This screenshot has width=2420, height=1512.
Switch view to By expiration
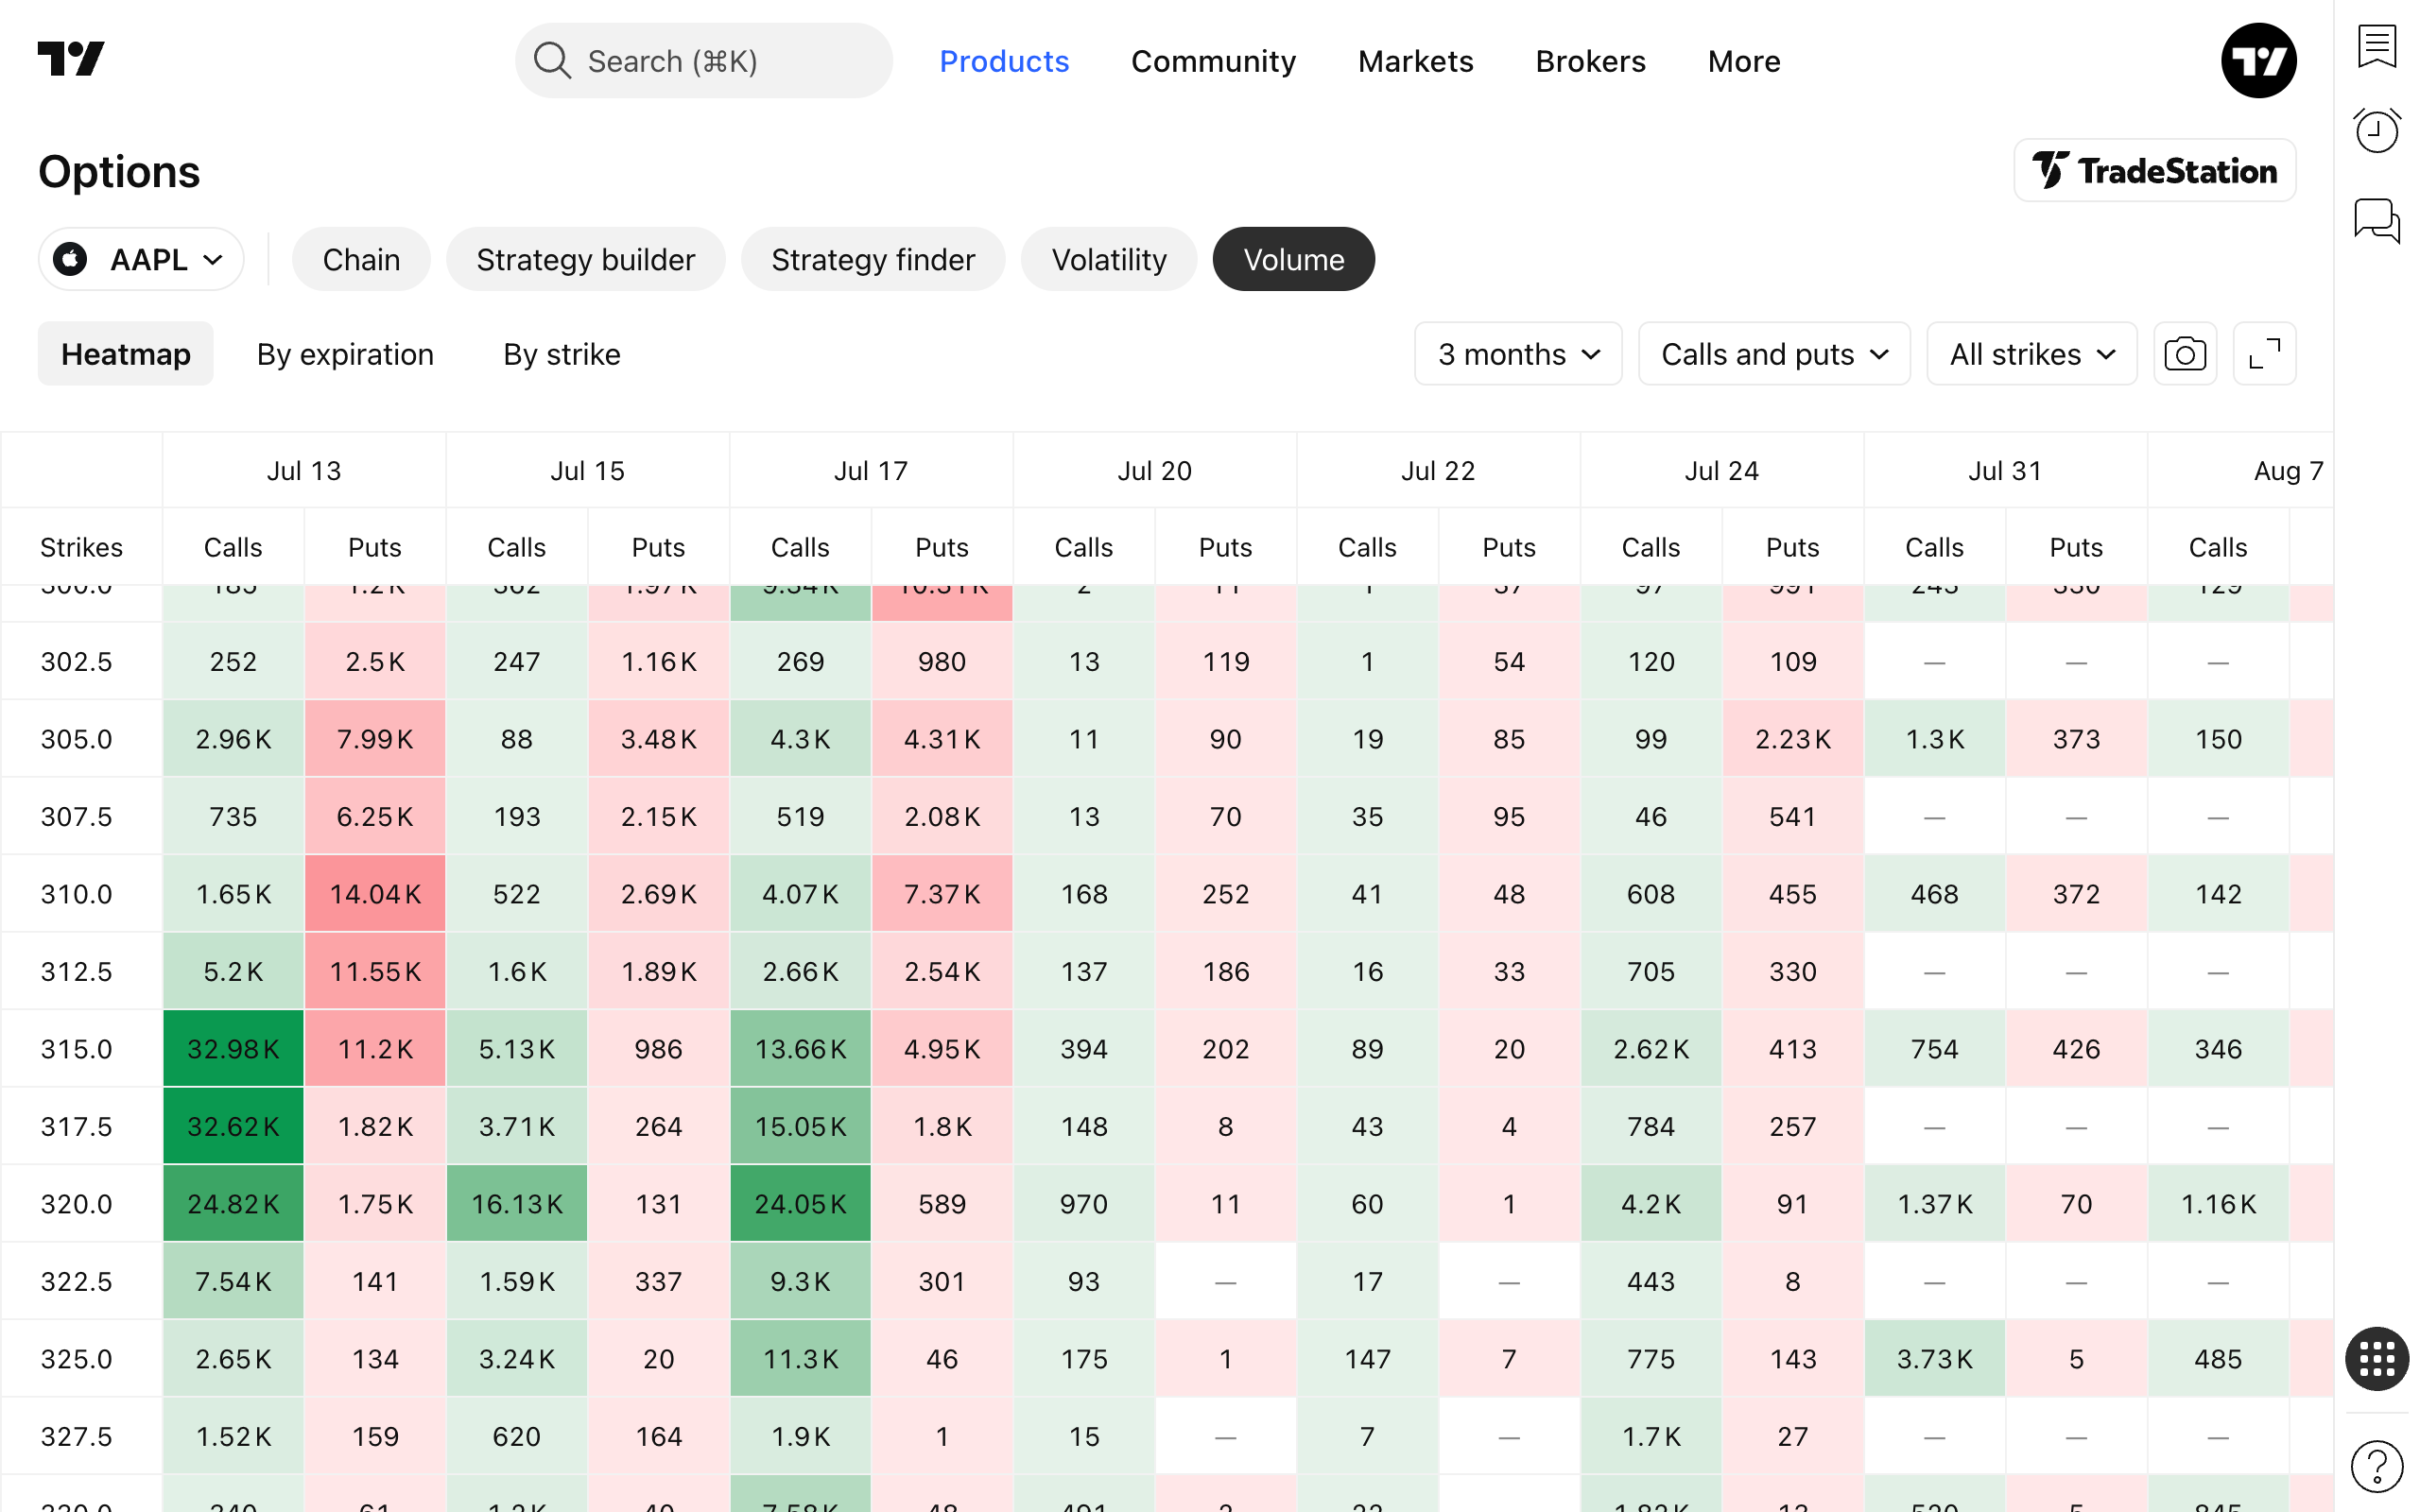(x=345, y=354)
